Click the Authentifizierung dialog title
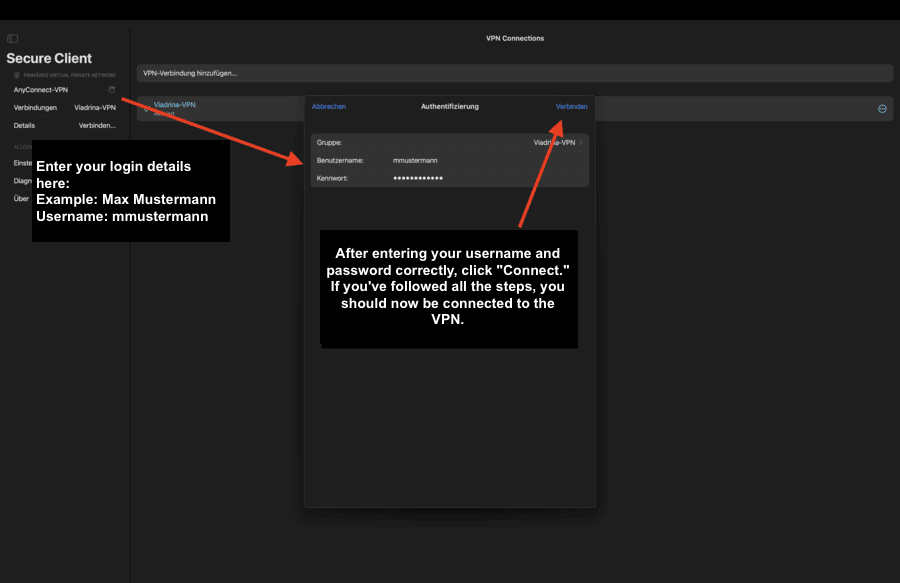Viewport: 900px width, 583px height. coord(449,107)
